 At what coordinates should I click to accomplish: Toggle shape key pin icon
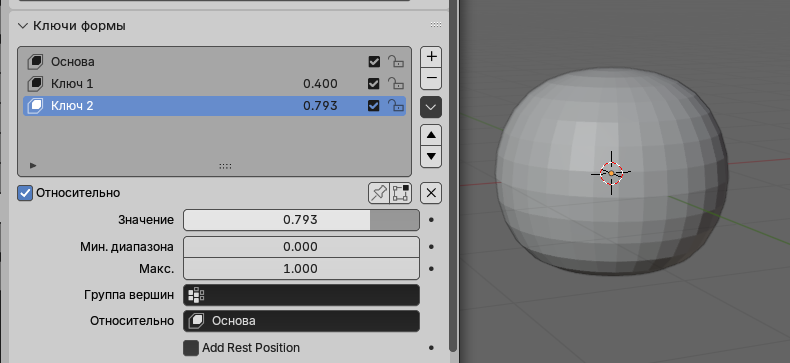pyautogui.click(x=378, y=193)
